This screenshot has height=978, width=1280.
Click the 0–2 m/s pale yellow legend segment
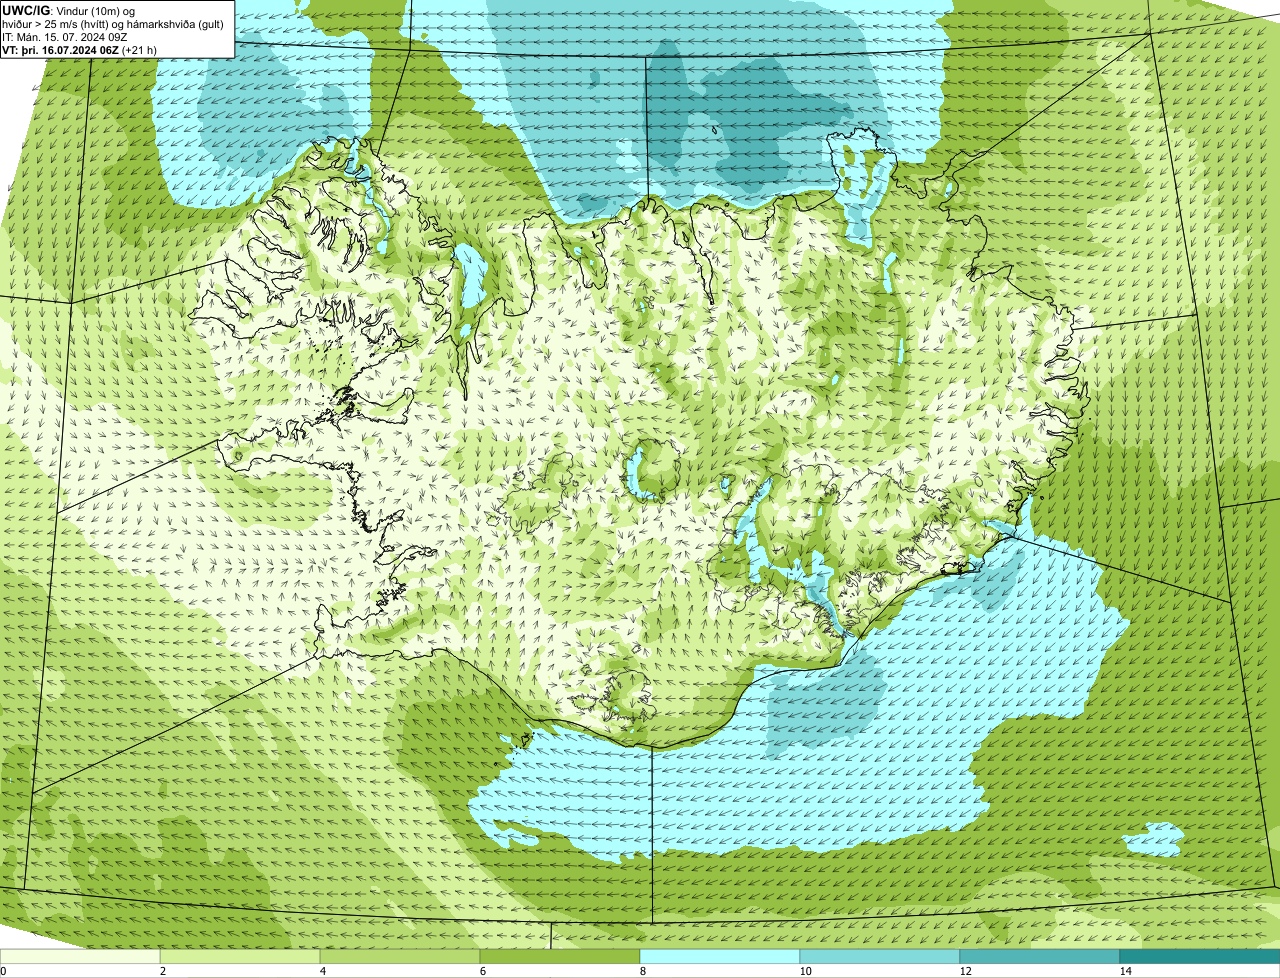pos(80,956)
